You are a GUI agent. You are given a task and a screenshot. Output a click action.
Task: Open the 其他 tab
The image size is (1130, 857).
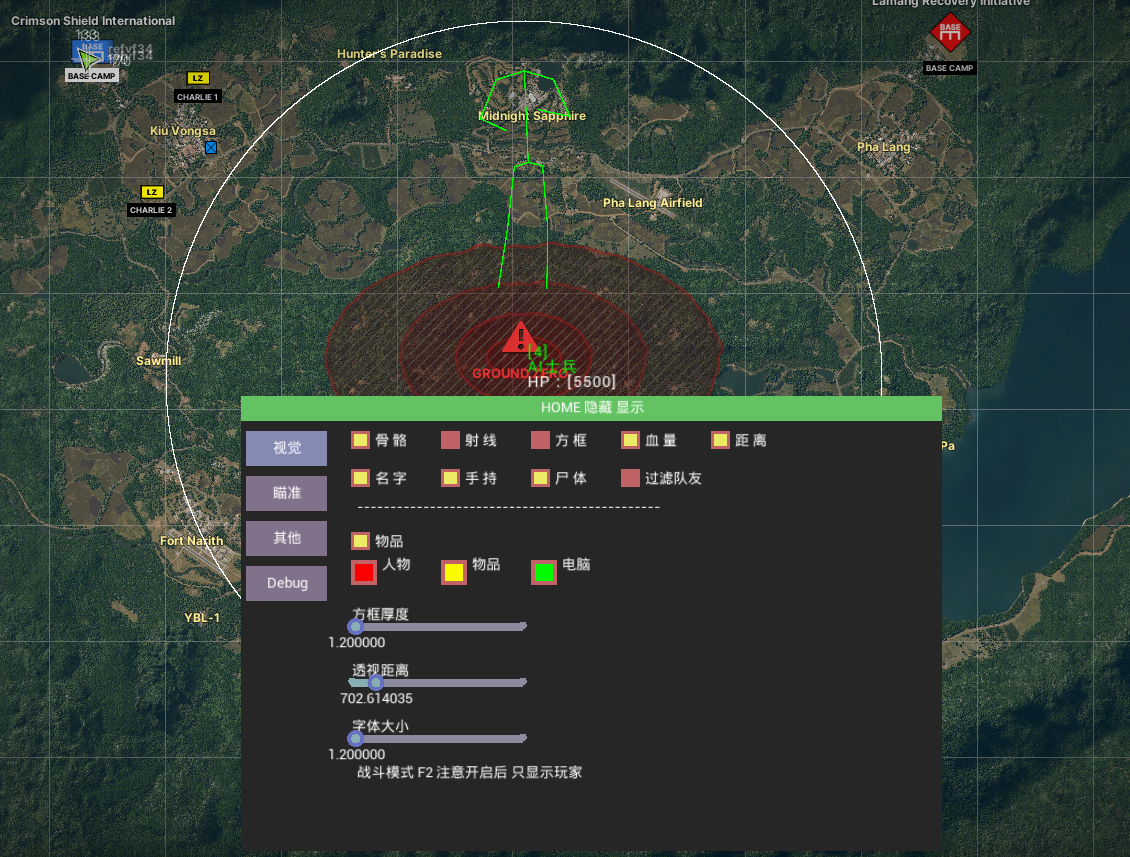tap(287, 538)
